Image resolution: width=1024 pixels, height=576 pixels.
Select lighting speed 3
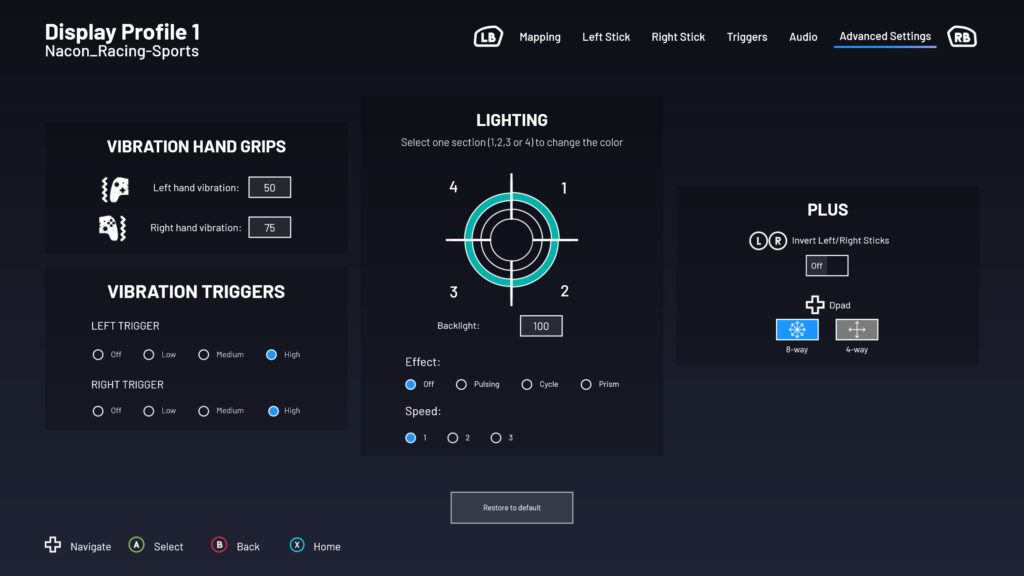pos(496,438)
